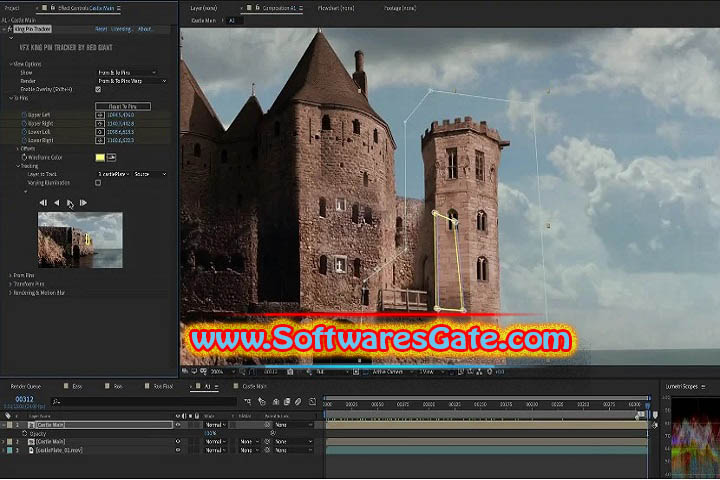
Task: Toggle the Wireframe Color stopwatch
Action: coord(24,157)
